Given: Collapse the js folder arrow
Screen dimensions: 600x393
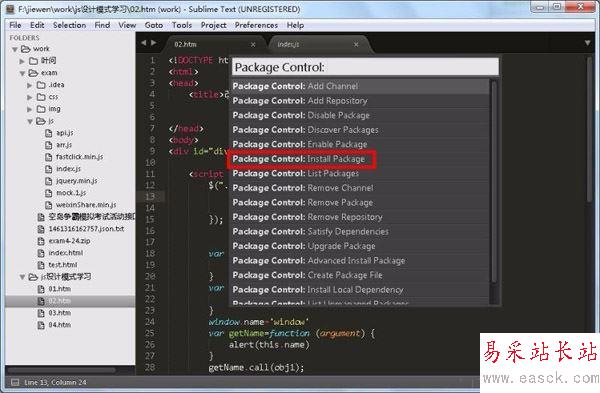Looking at the screenshot, I should point(30,121).
